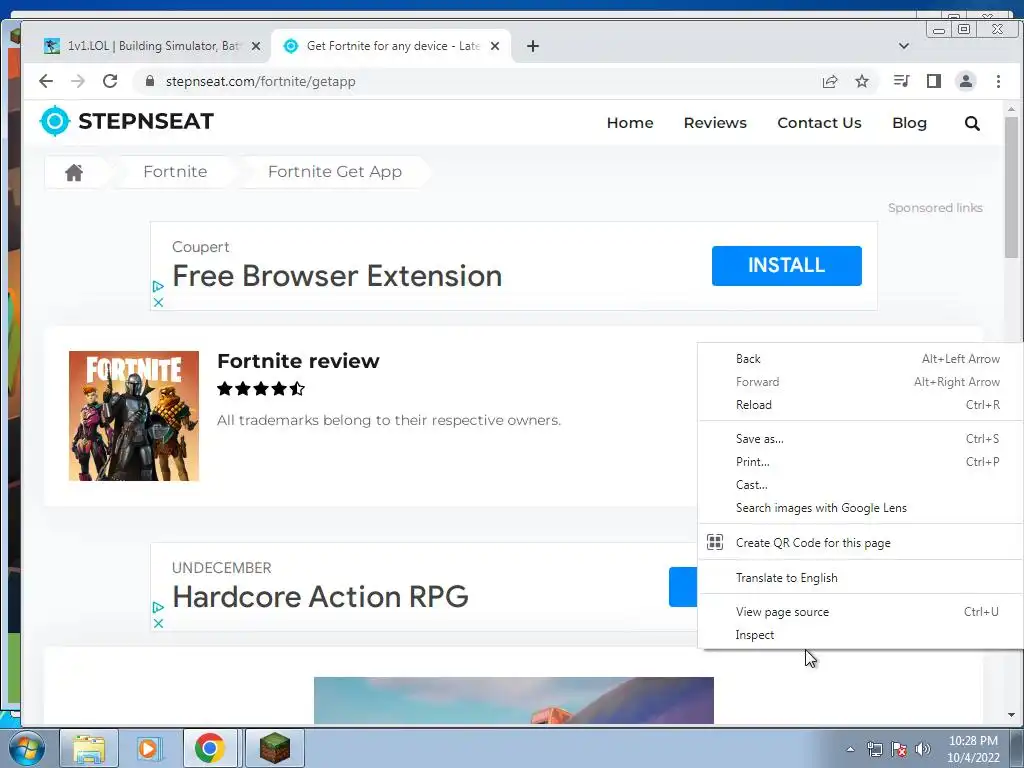Select Print... in the context menu

[x=860, y=461]
